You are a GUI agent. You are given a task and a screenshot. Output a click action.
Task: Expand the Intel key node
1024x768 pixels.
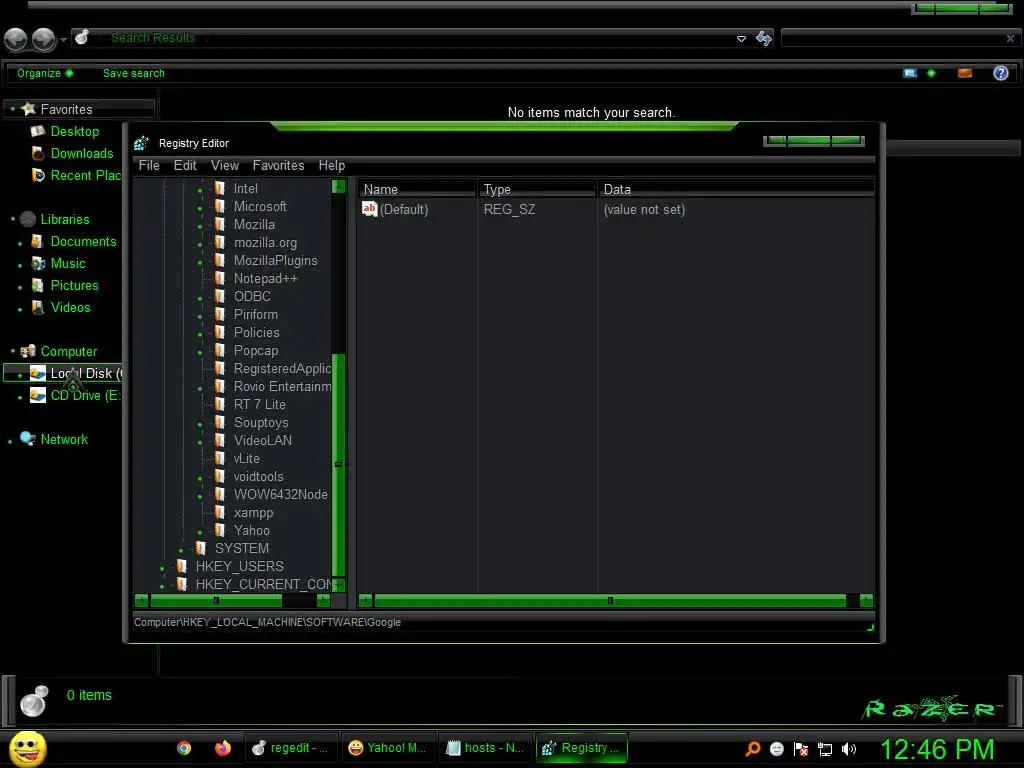[x=200, y=190]
